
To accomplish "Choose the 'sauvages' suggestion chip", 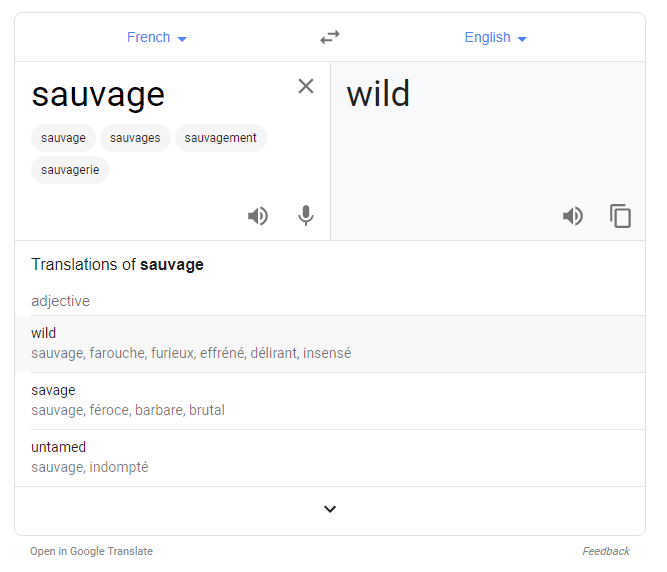I will pyautogui.click(x=135, y=138).
